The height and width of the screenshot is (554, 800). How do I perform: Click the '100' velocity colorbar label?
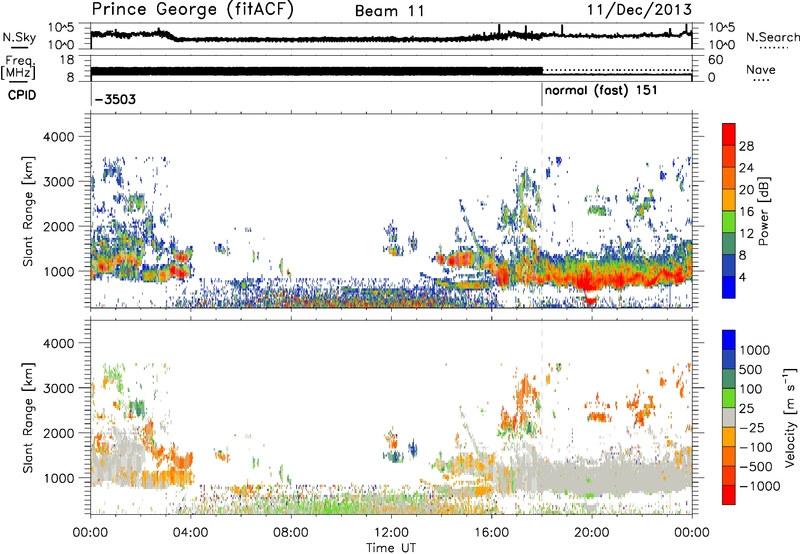coord(751,389)
